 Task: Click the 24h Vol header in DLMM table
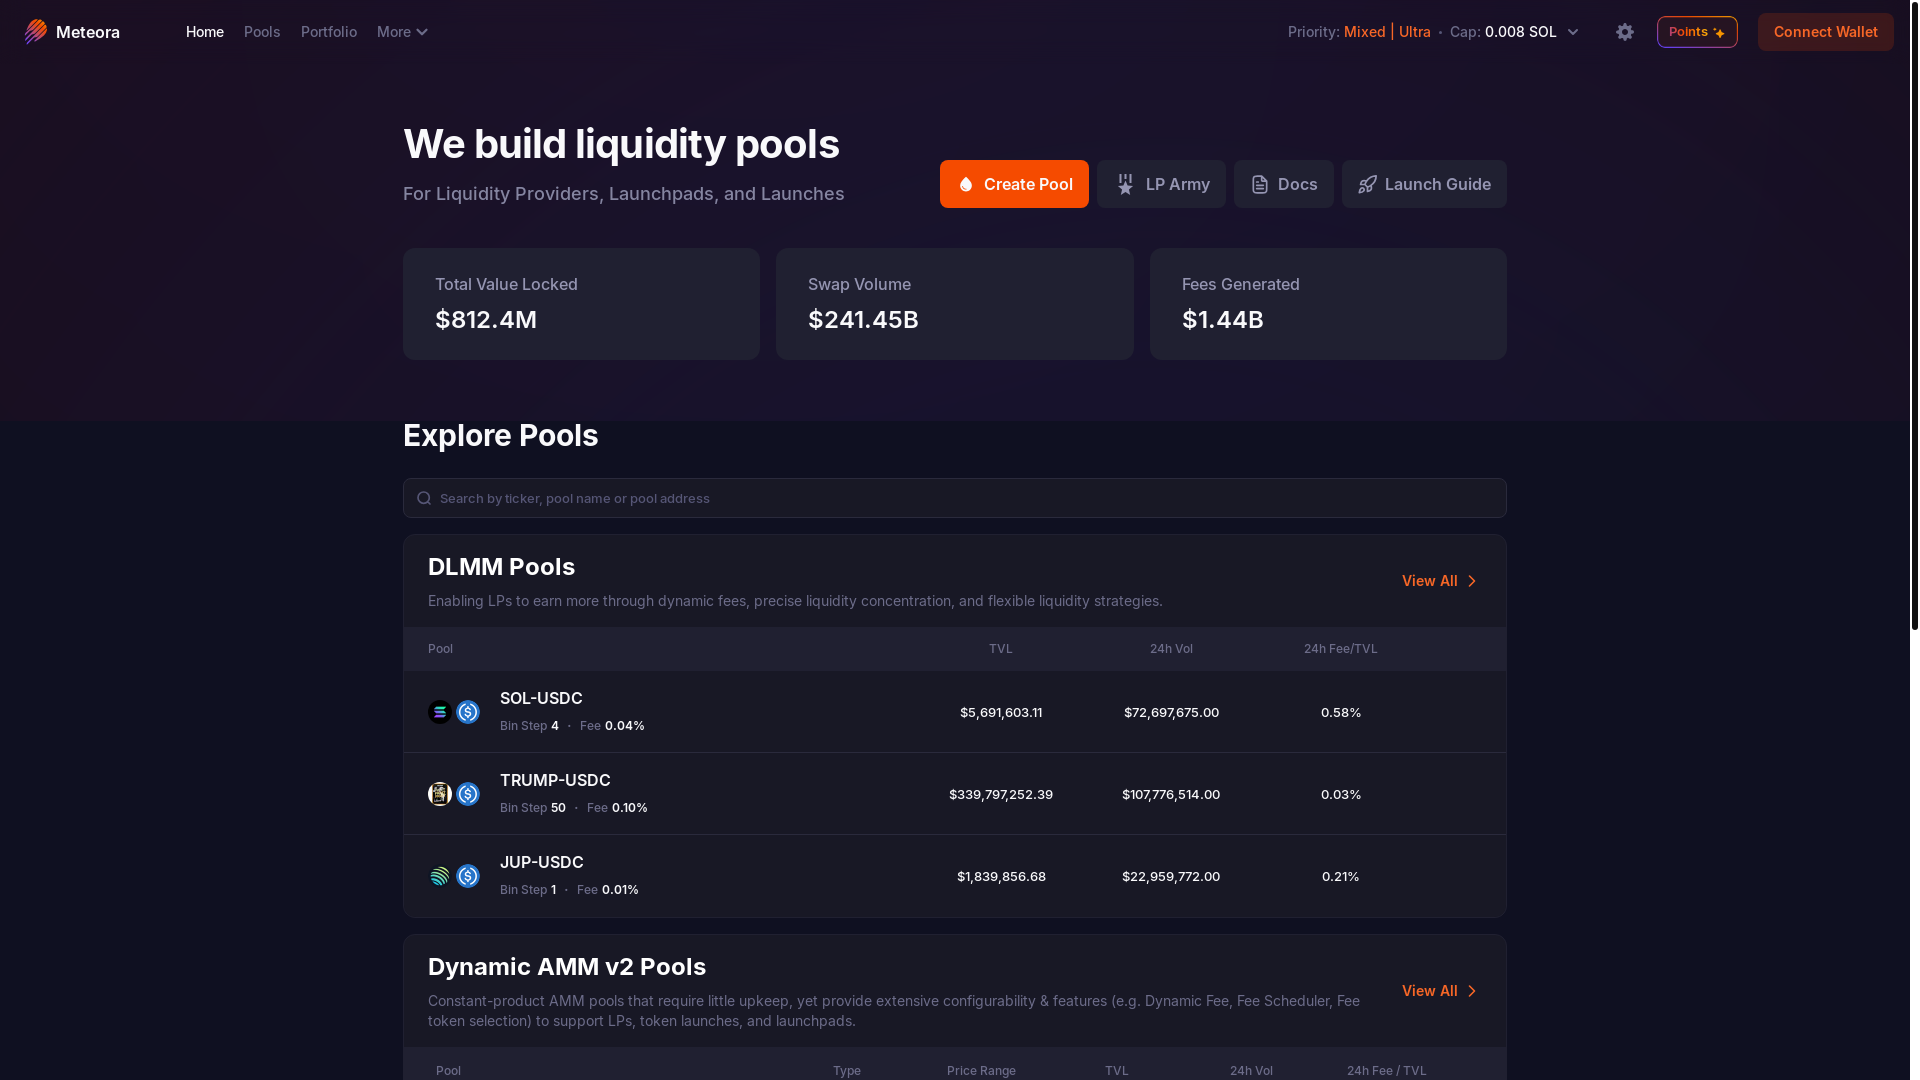click(1171, 649)
